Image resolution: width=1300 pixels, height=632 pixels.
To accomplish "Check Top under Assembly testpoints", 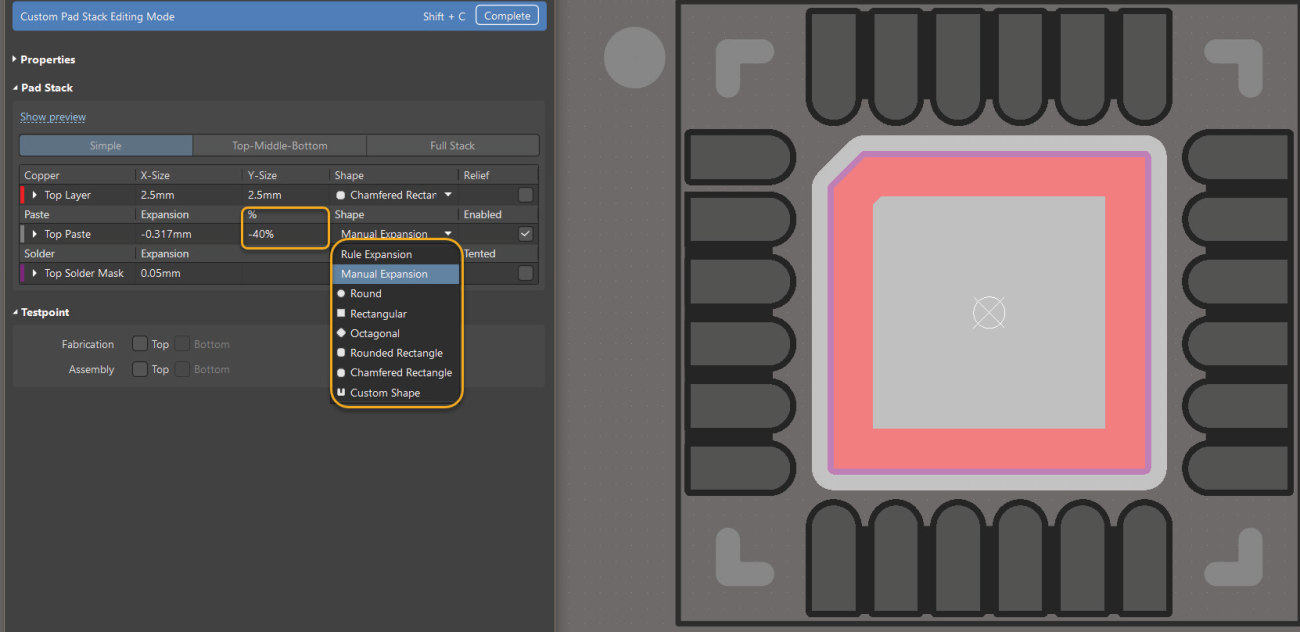I will (140, 368).
